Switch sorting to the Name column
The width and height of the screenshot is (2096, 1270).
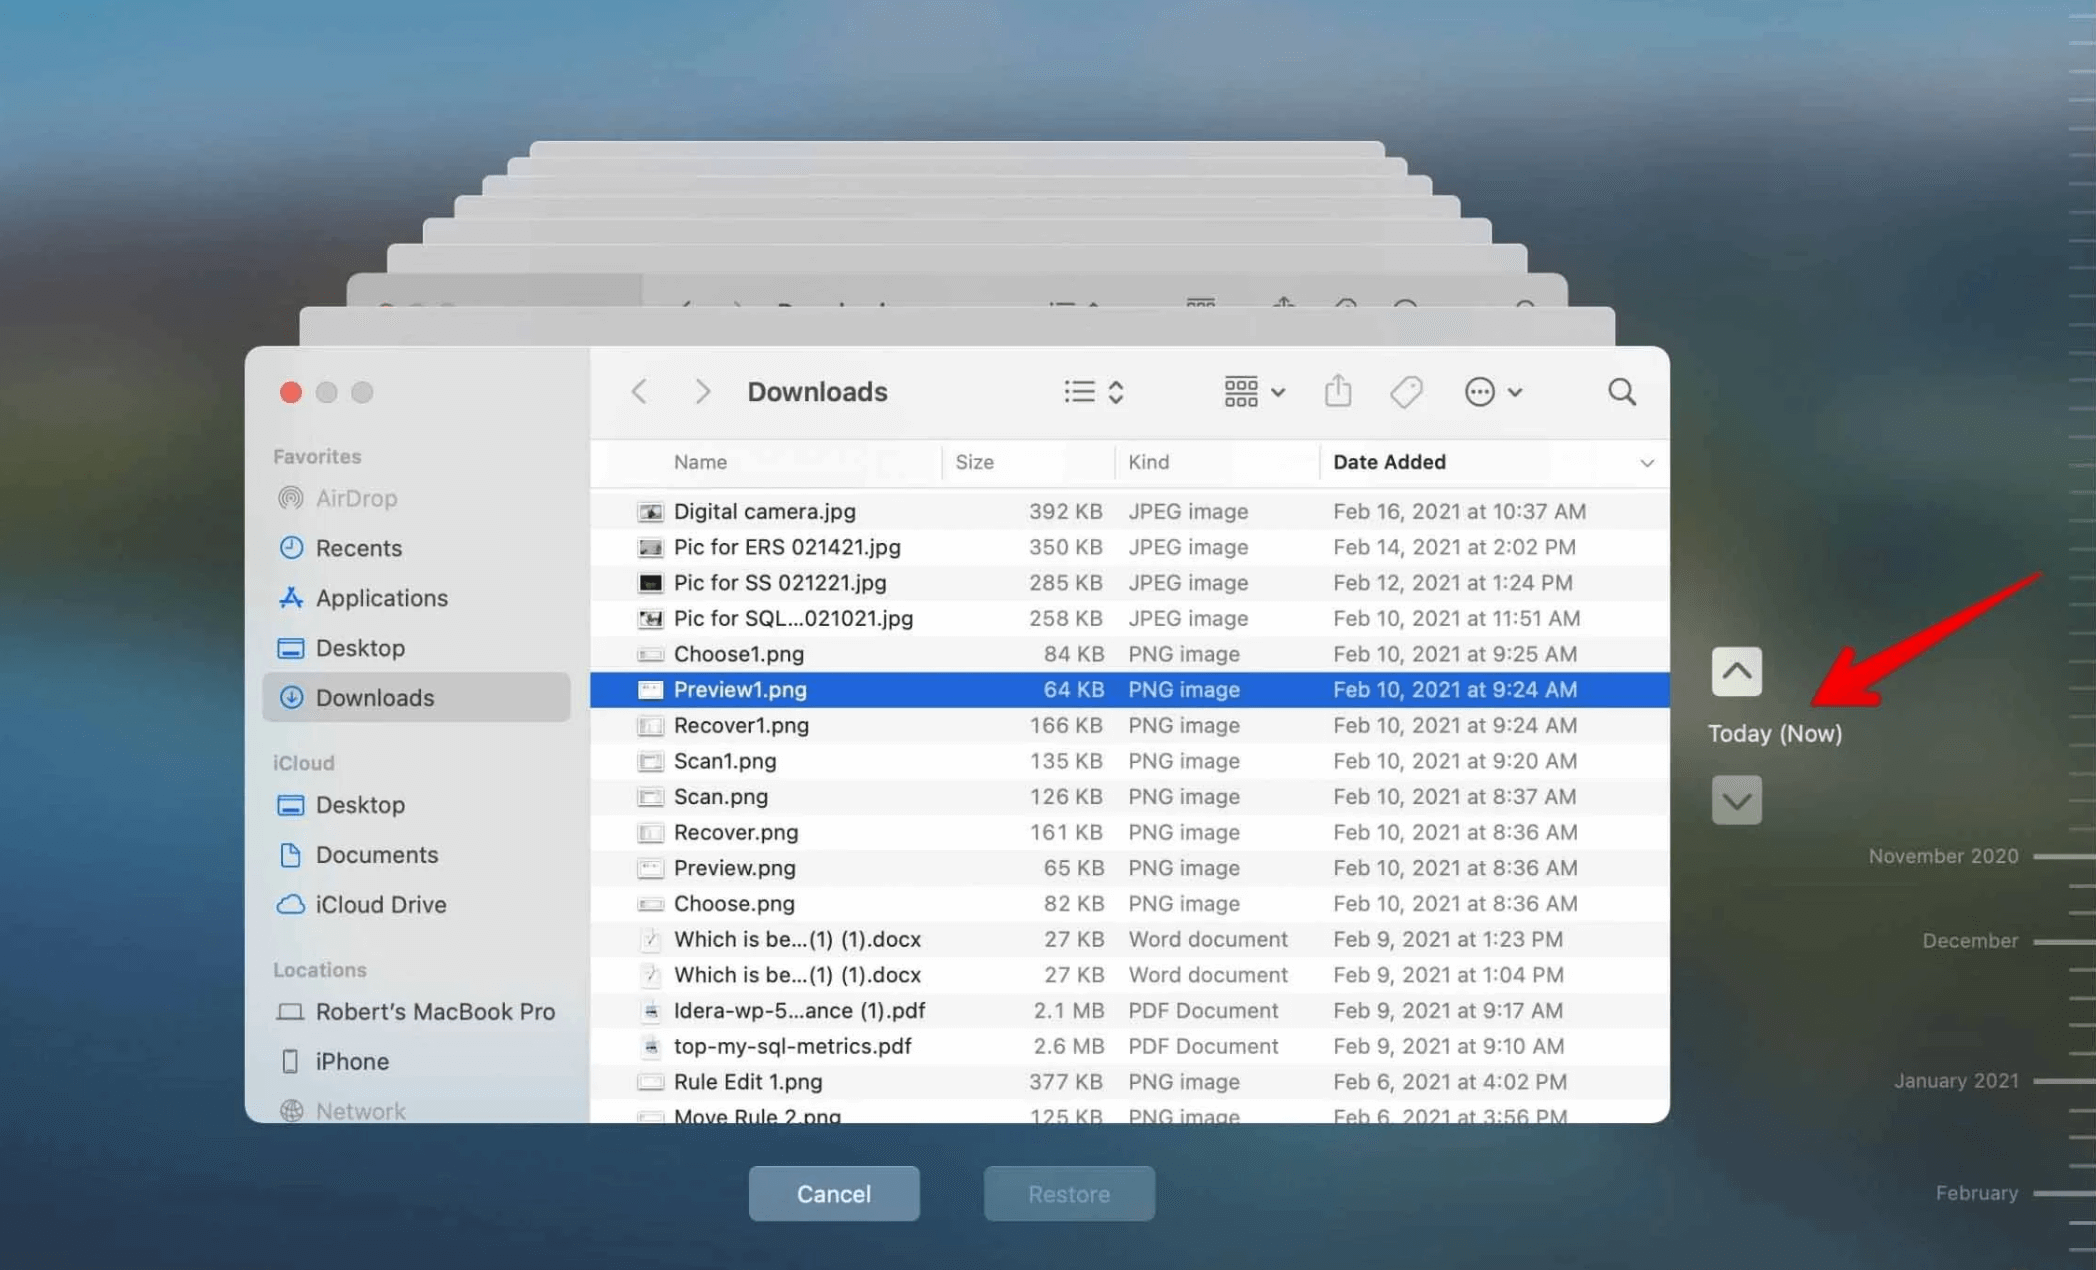click(700, 462)
